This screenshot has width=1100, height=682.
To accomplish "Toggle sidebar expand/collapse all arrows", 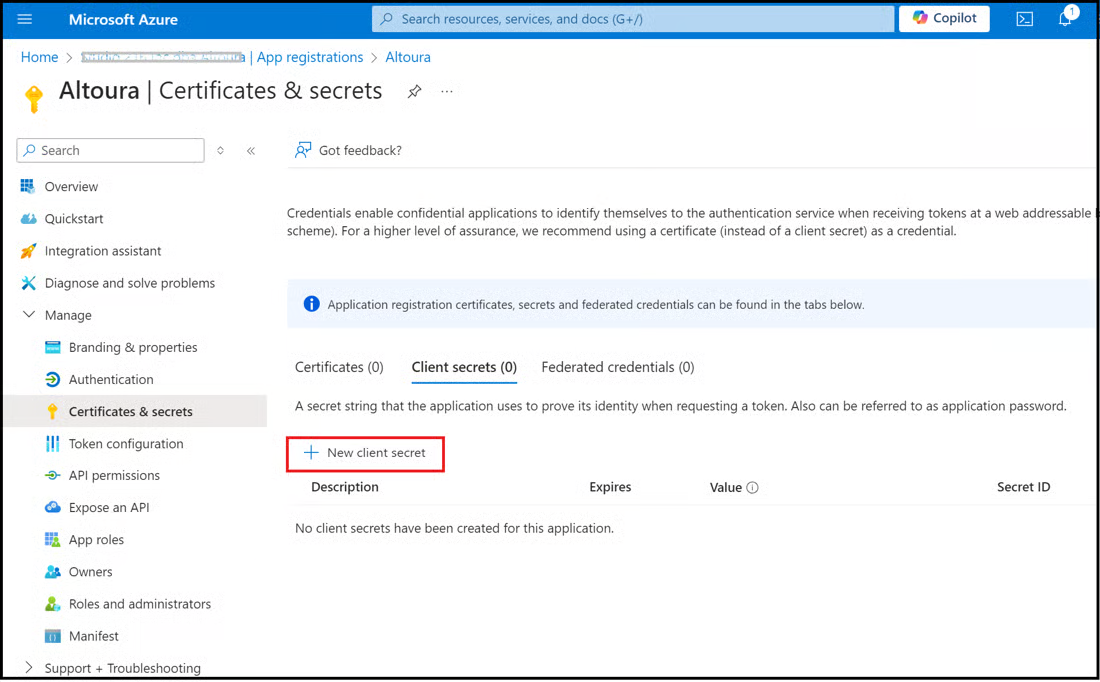I will [220, 150].
